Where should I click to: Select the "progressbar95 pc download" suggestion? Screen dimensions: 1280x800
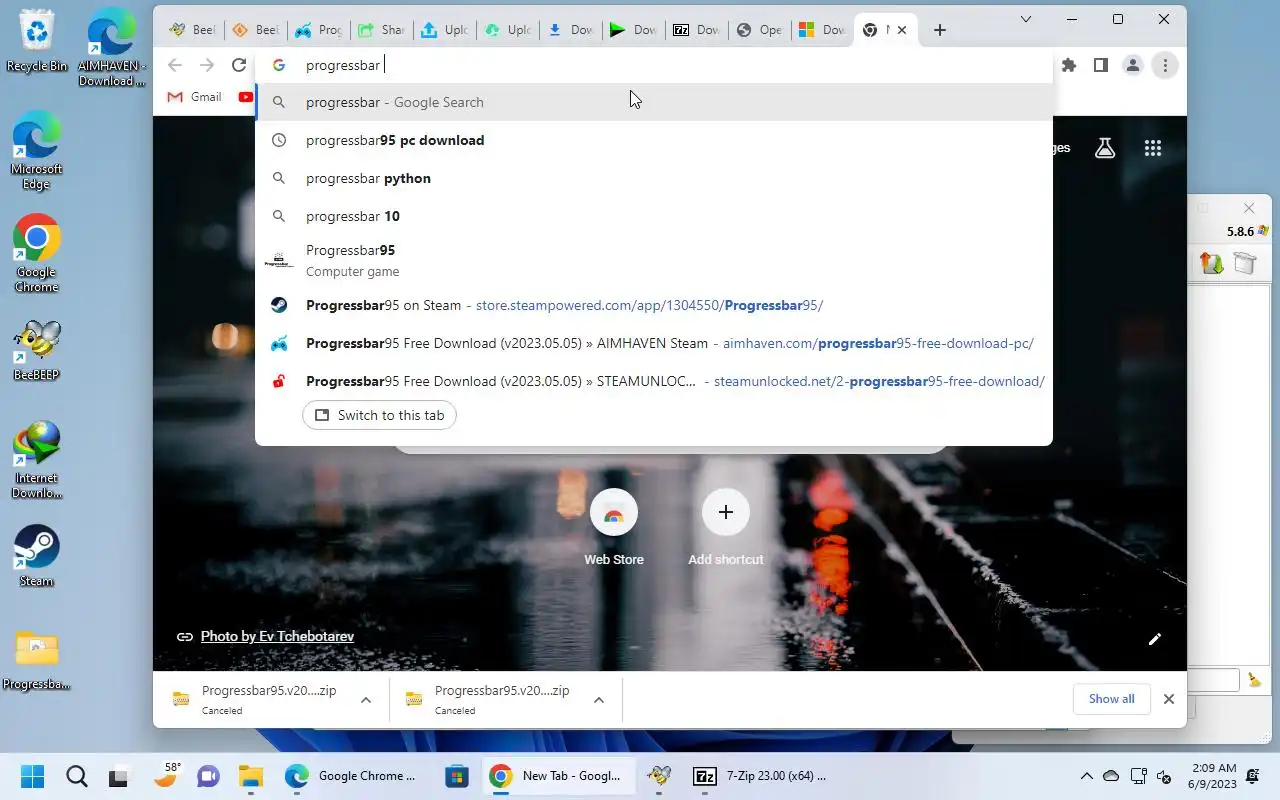point(654,140)
